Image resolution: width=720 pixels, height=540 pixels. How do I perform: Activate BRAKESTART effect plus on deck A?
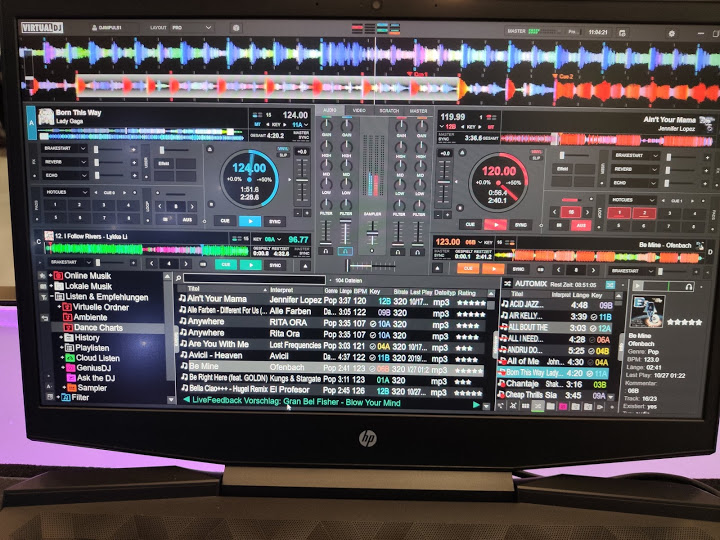(134, 149)
